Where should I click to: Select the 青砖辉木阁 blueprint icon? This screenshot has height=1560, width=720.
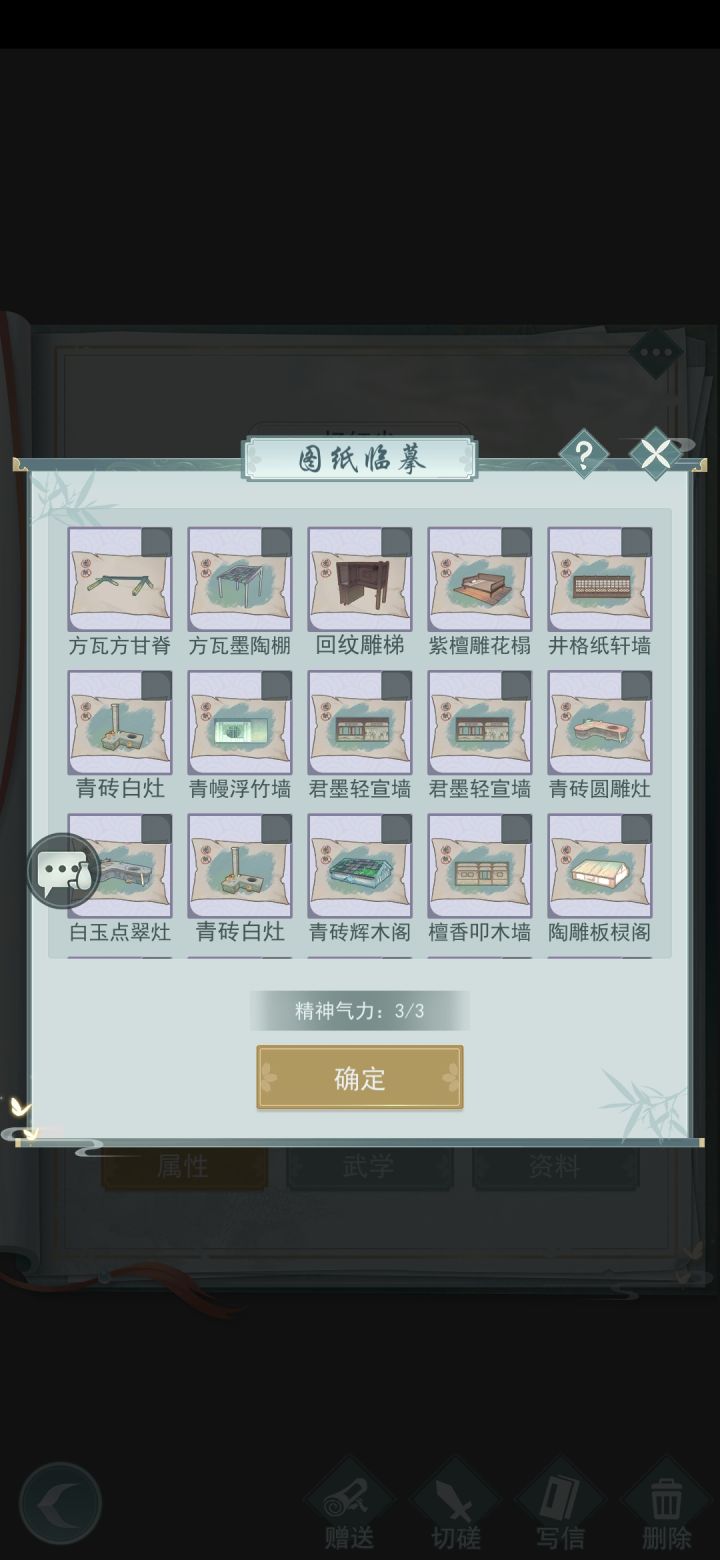pos(360,866)
